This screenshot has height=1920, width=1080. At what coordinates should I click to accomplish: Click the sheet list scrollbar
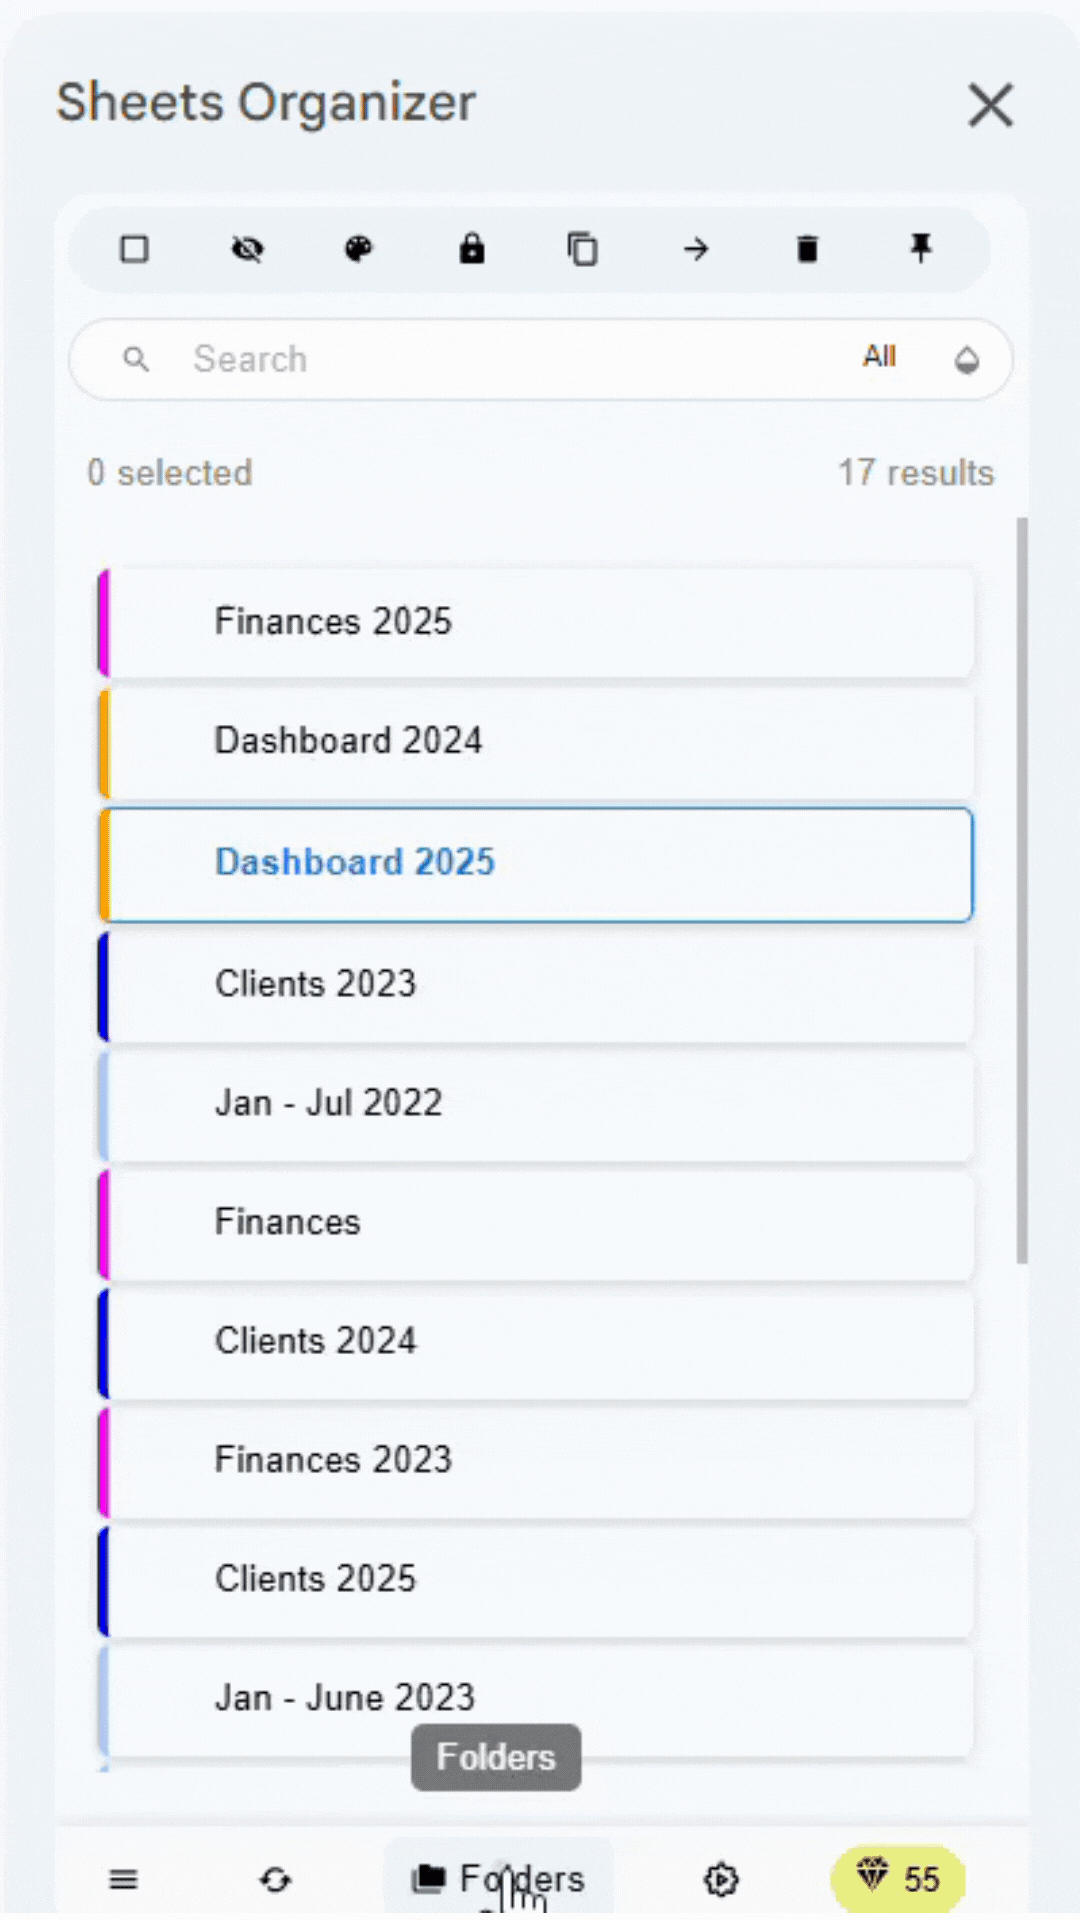coord(1021,890)
